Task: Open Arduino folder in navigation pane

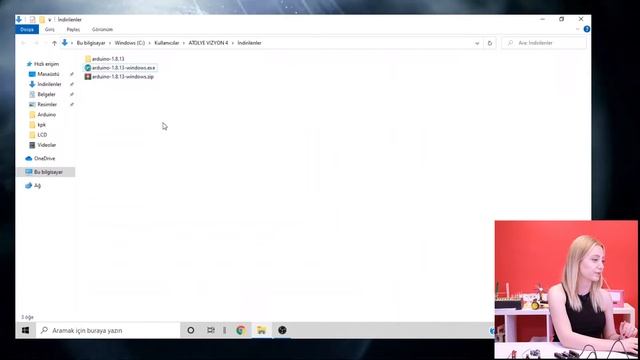Action: [42, 115]
